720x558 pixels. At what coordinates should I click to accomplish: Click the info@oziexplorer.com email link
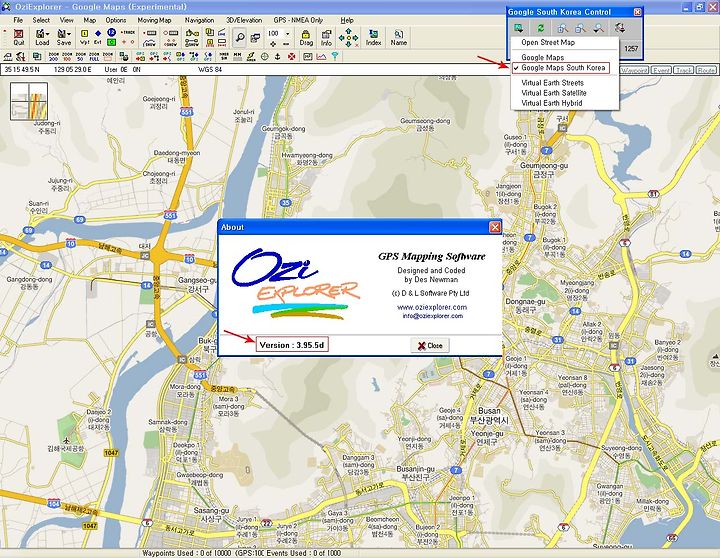click(x=433, y=316)
